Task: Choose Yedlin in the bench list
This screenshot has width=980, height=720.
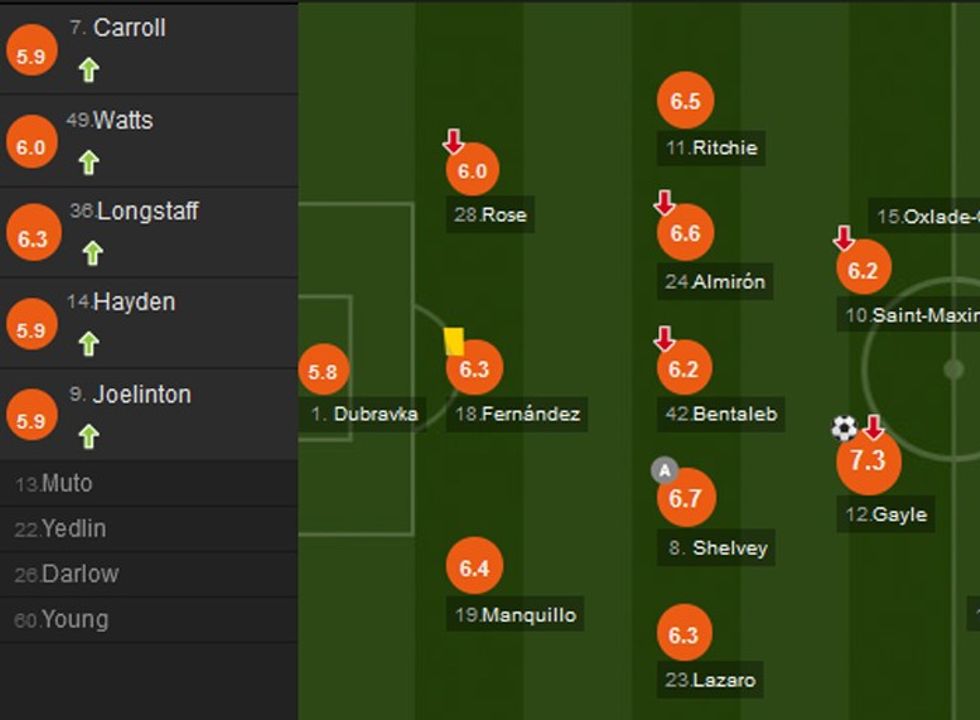Action: pos(73,529)
